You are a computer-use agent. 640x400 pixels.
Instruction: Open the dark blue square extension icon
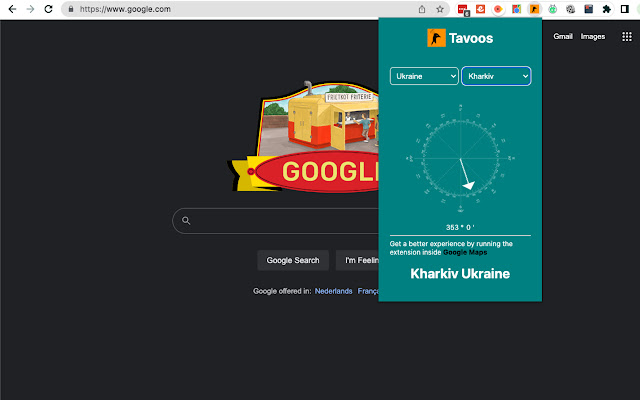588,9
